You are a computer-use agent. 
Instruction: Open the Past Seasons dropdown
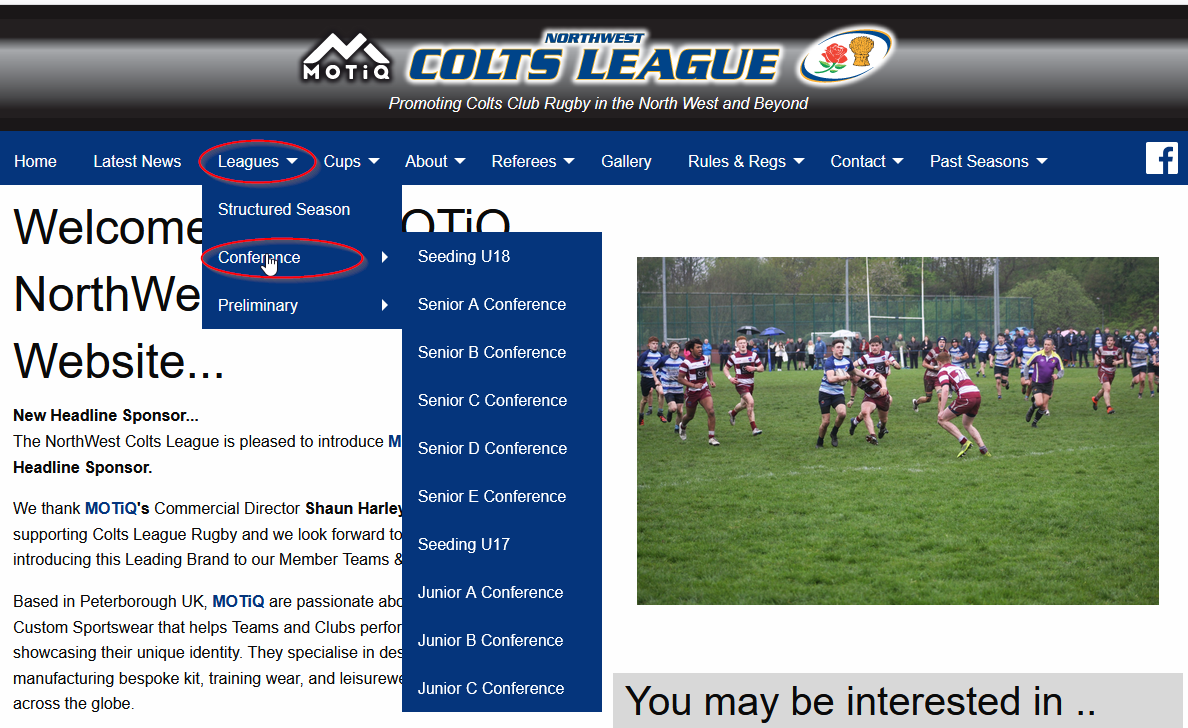click(988, 161)
